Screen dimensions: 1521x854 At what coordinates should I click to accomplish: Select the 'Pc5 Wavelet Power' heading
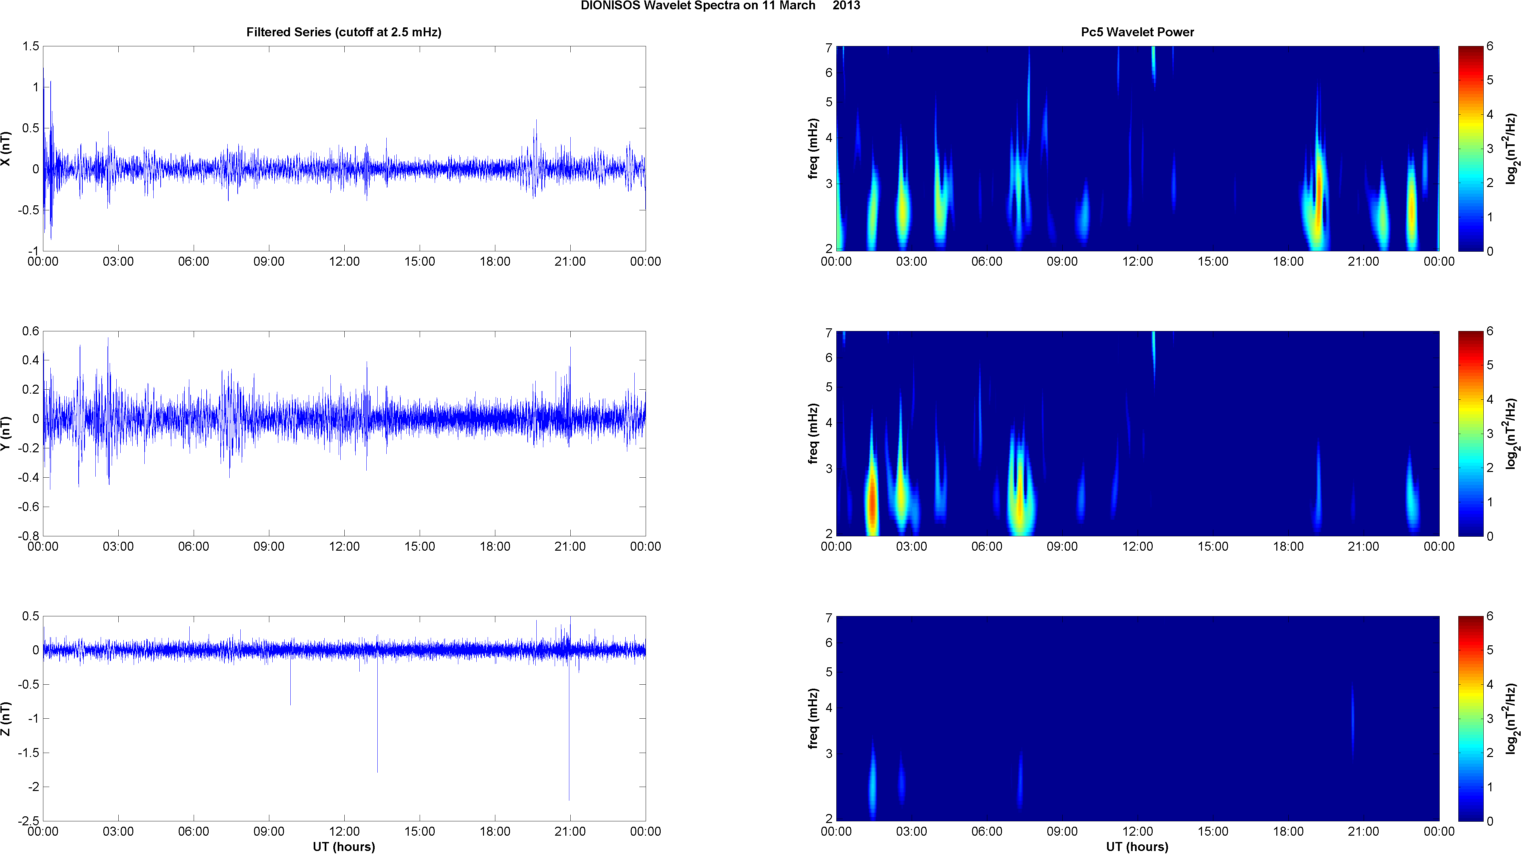pos(1137,32)
